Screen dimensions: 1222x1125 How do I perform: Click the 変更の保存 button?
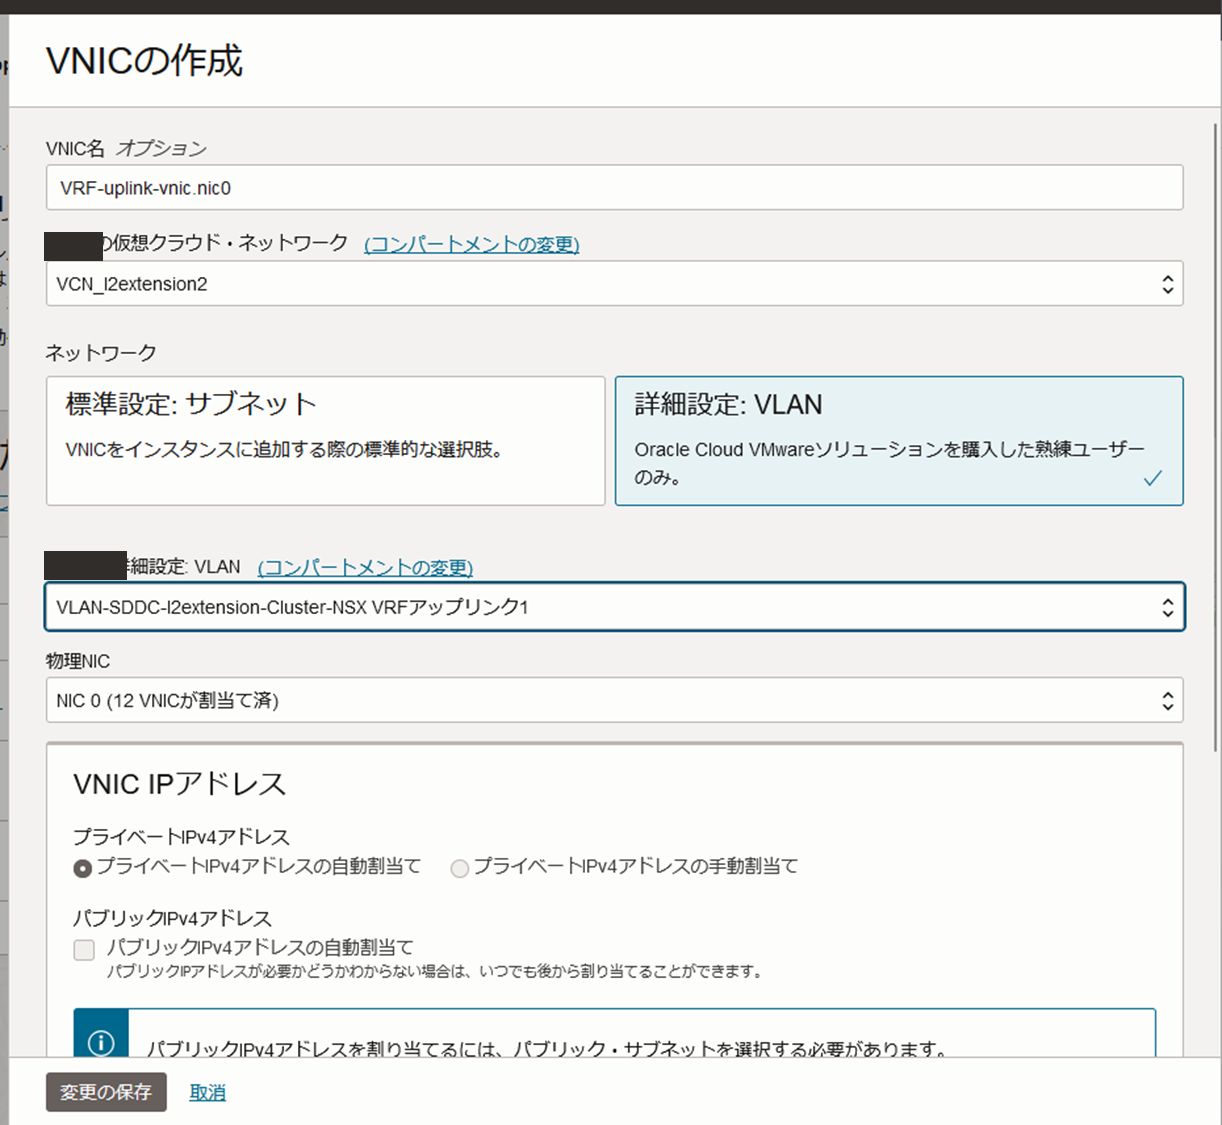pos(106,1092)
